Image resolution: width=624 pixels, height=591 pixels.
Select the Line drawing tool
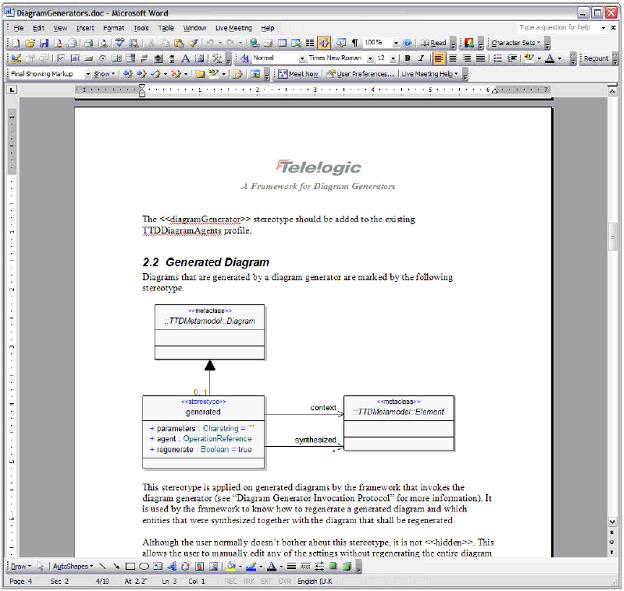coord(103,566)
